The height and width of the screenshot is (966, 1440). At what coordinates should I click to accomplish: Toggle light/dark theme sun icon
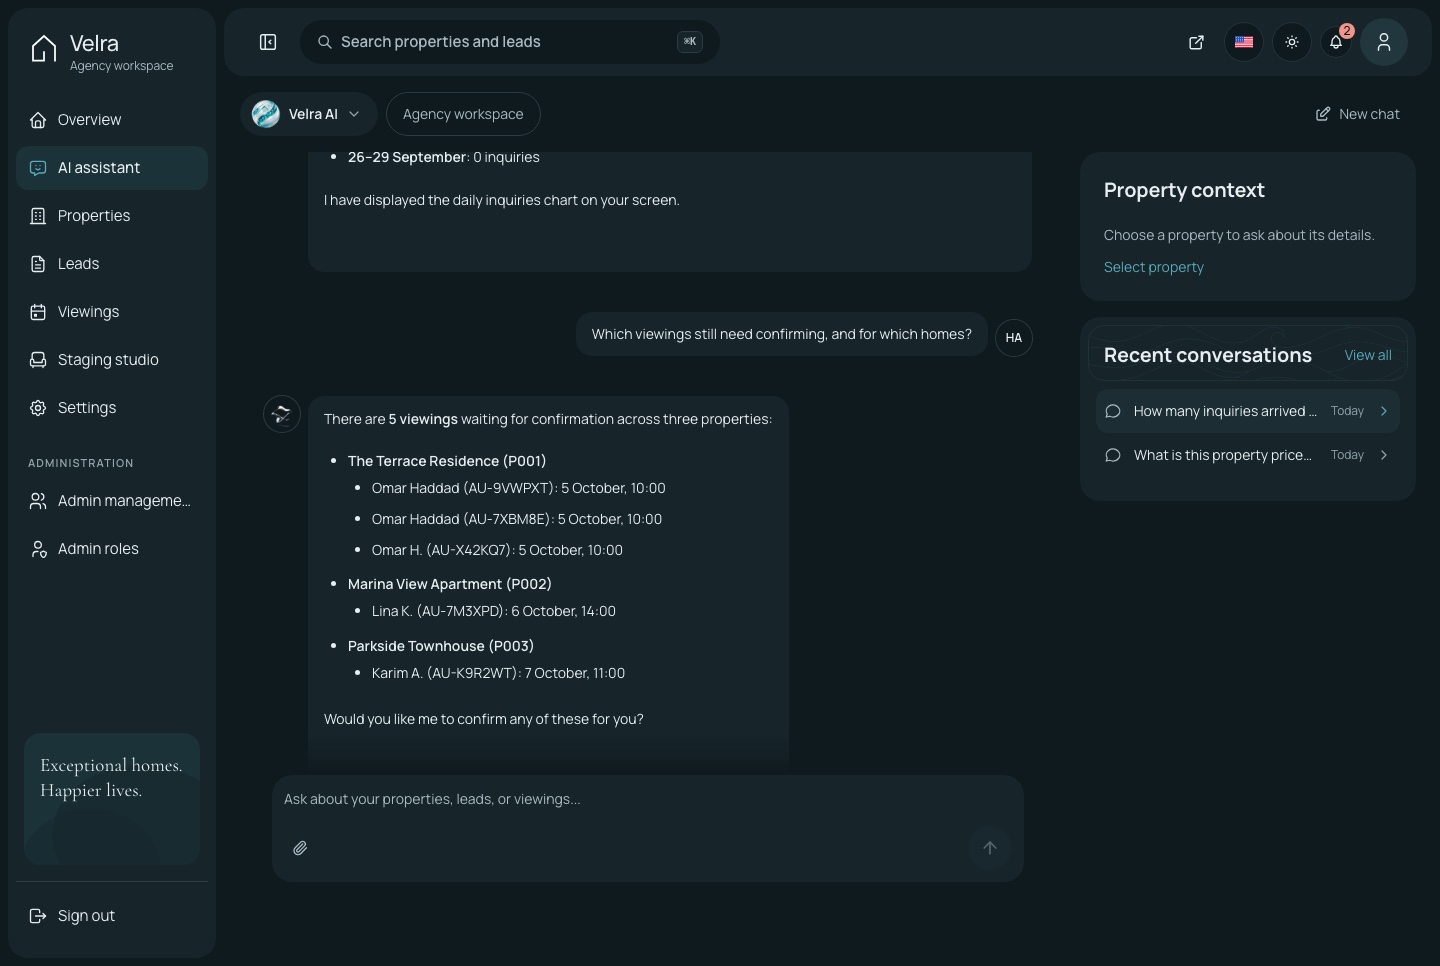pyautogui.click(x=1292, y=42)
